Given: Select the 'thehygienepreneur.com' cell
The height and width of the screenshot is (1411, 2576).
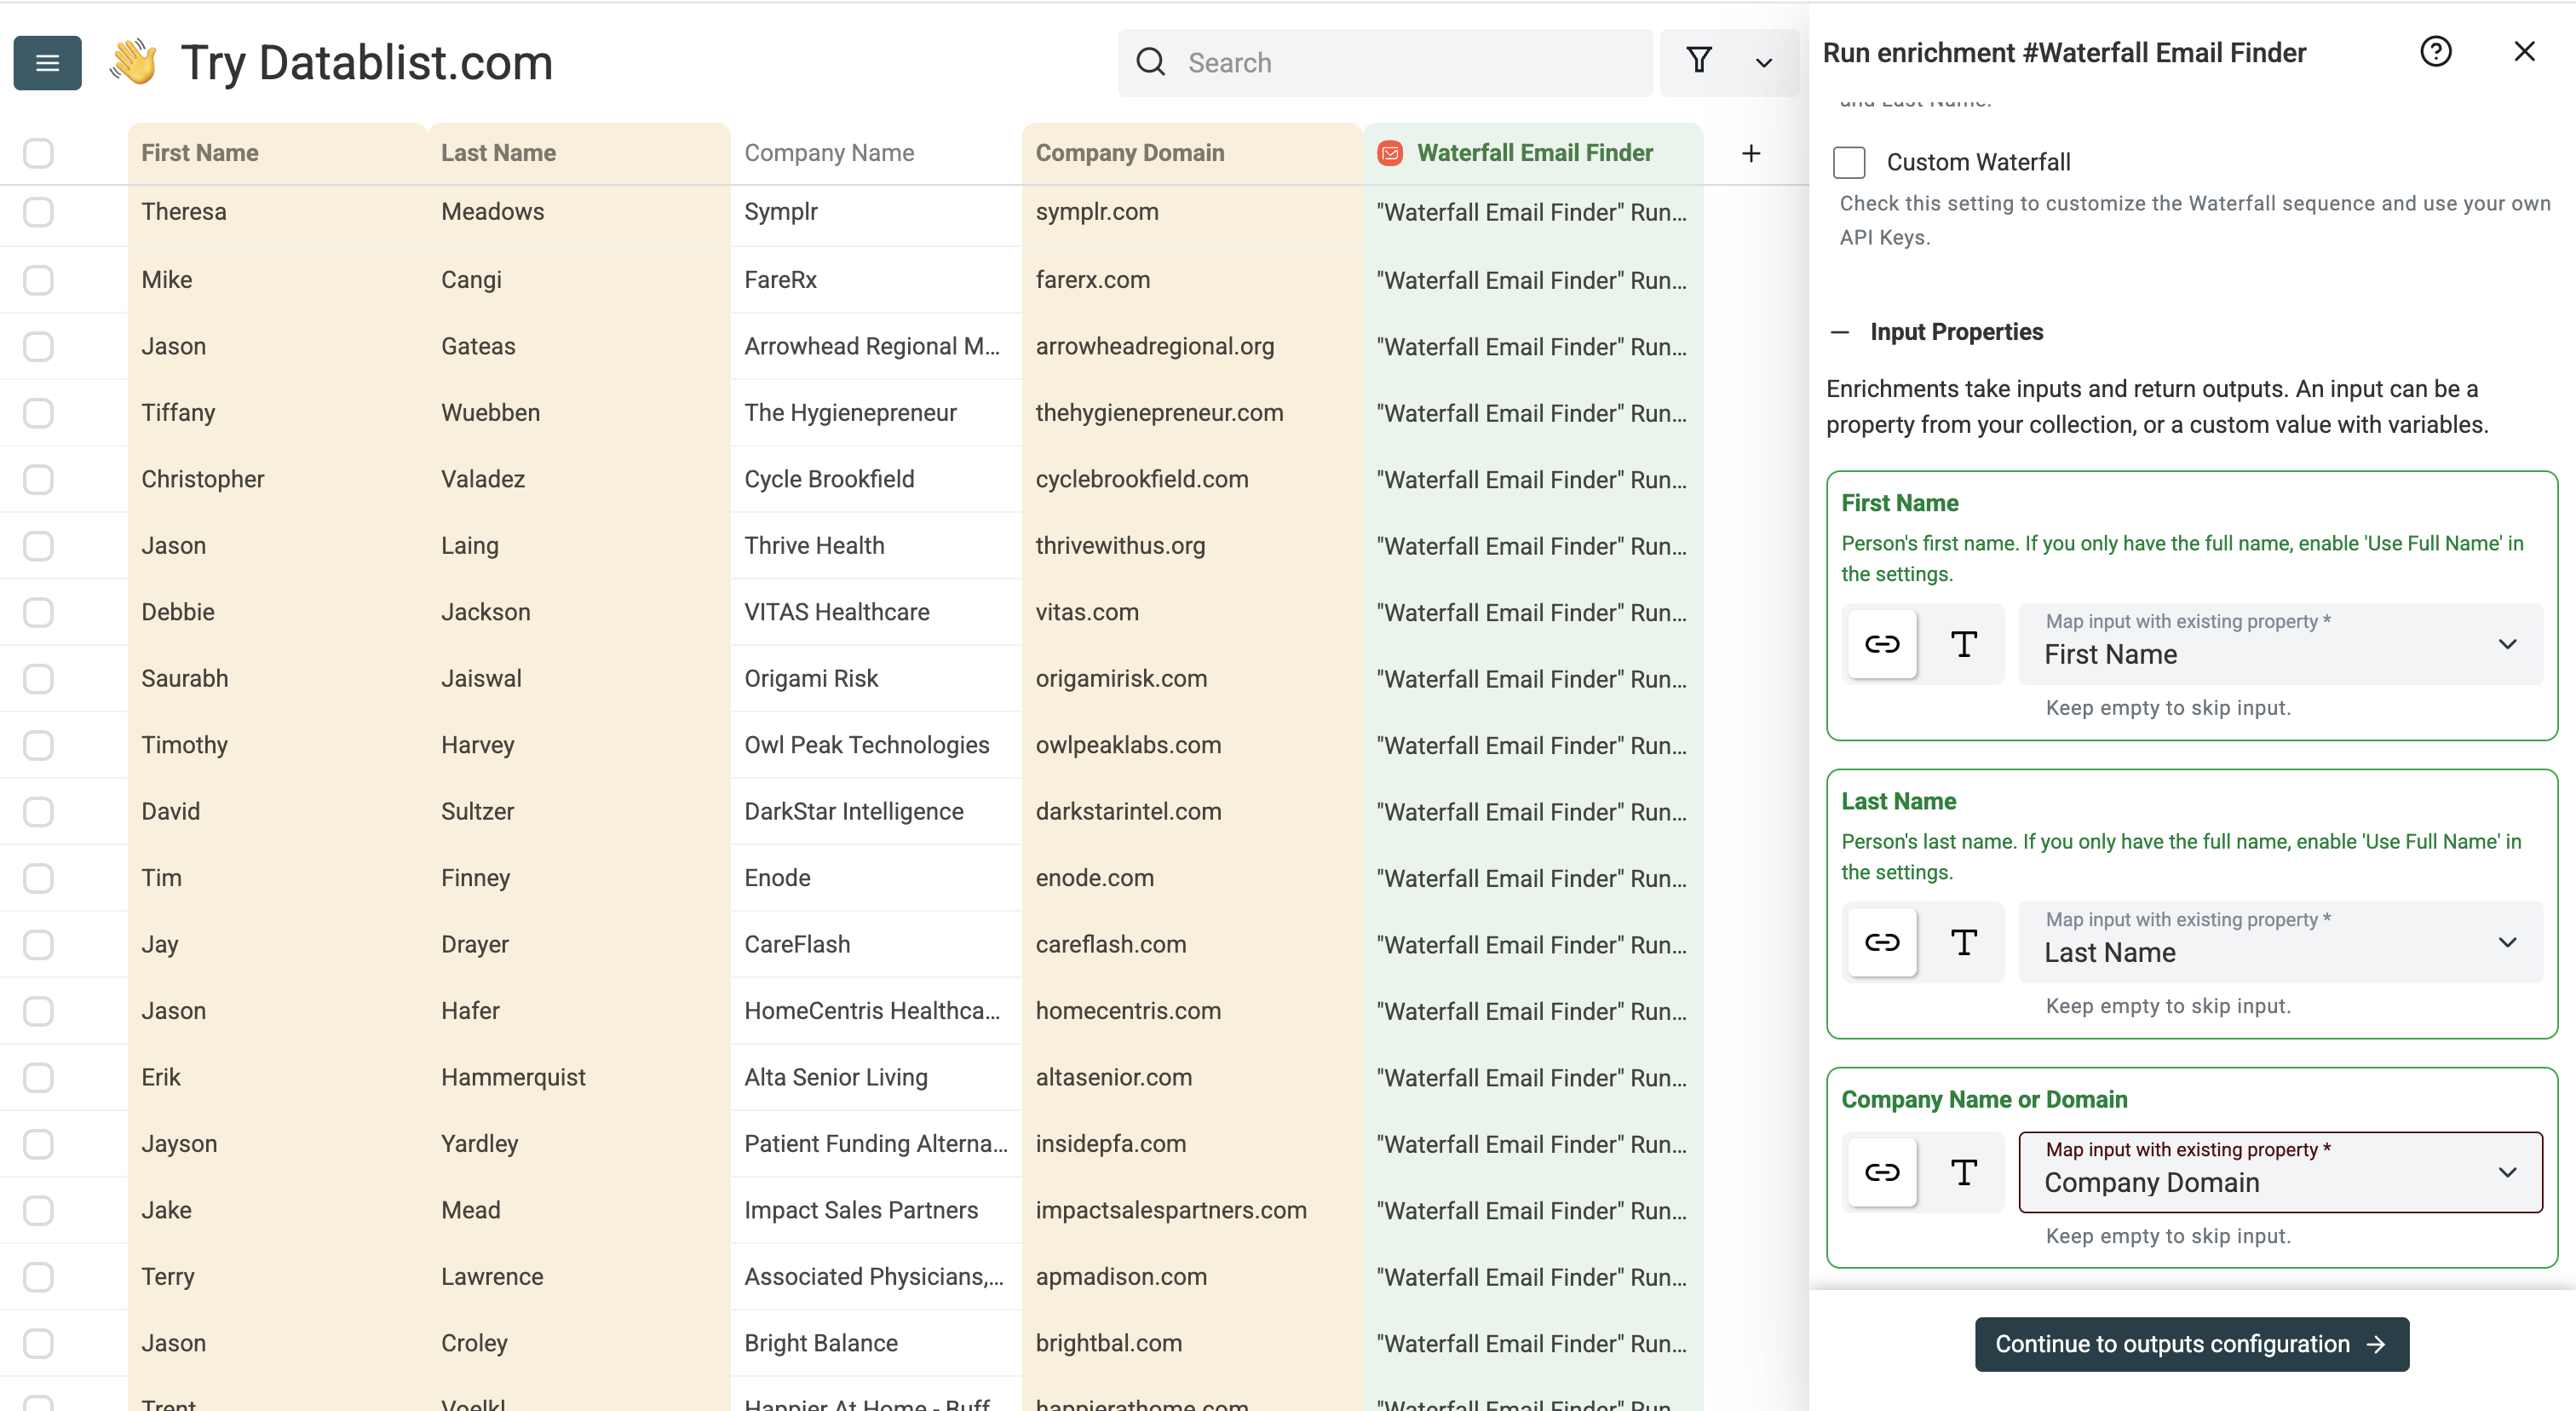Looking at the screenshot, I should coord(1192,413).
